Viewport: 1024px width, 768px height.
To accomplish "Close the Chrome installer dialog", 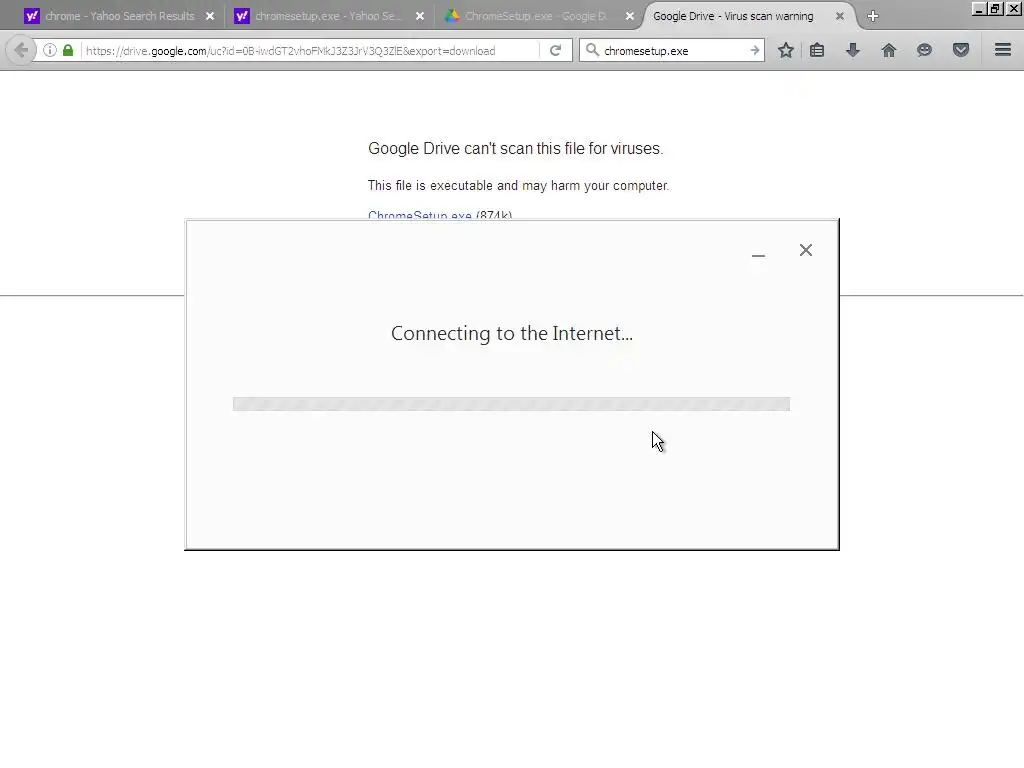I will [x=806, y=250].
